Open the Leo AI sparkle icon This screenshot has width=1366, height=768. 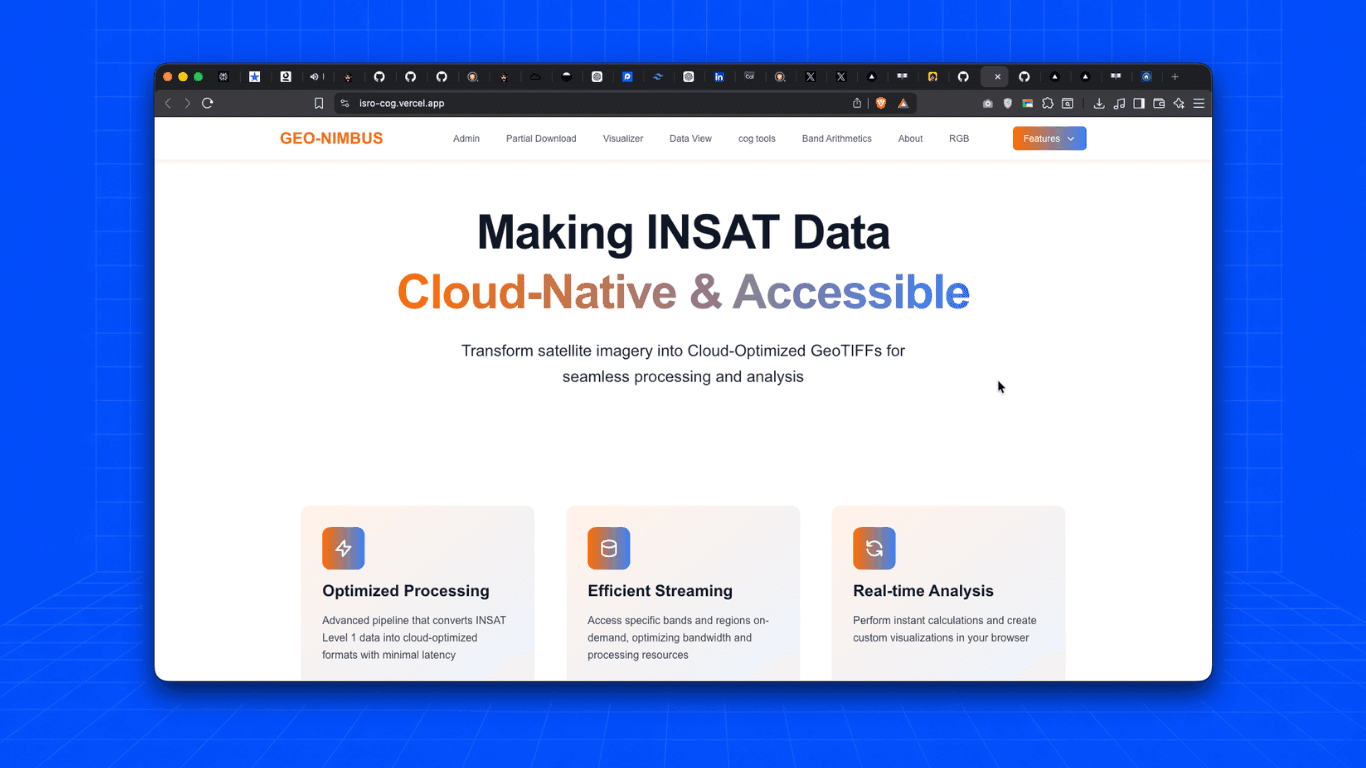tap(1179, 103)
